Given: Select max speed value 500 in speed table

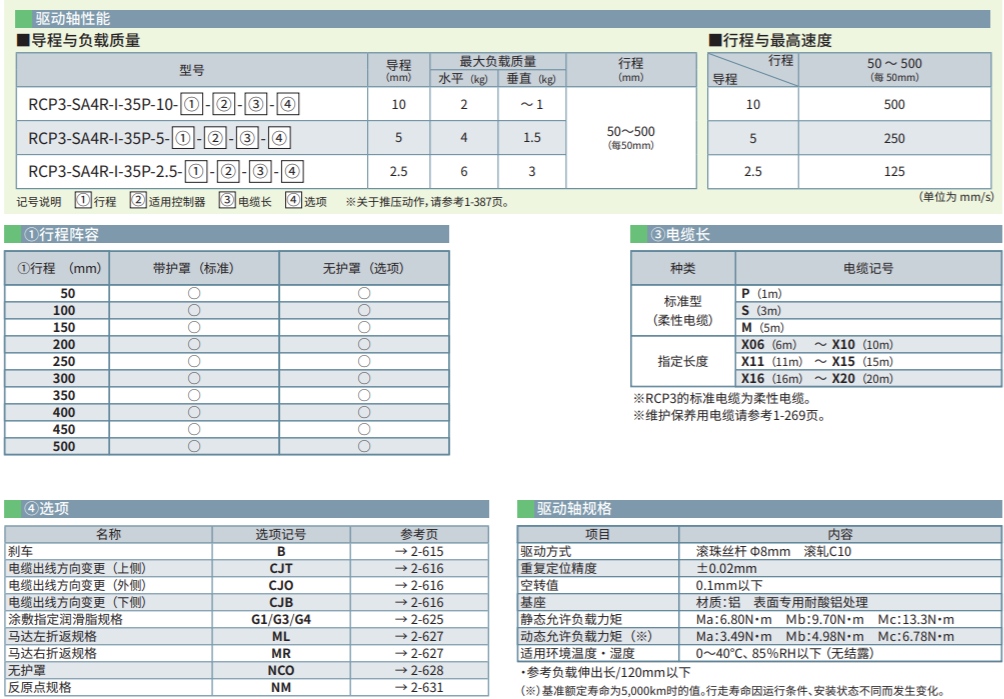Looking at the screenshot, I should pos(894,104).
